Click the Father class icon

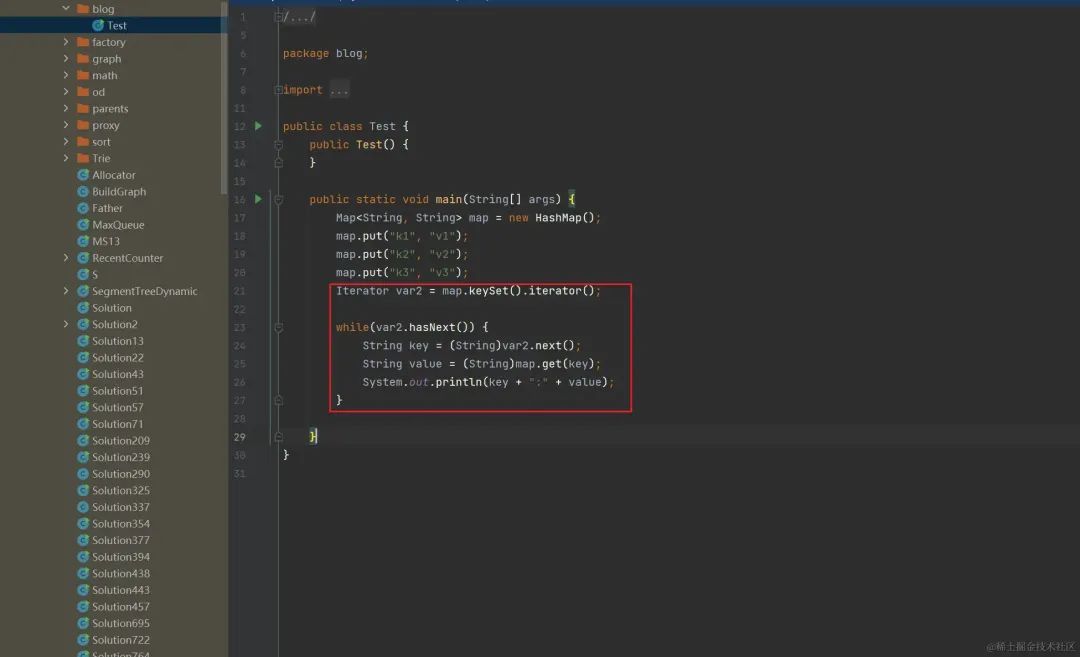pyautogui.click(x=83, y=208)
